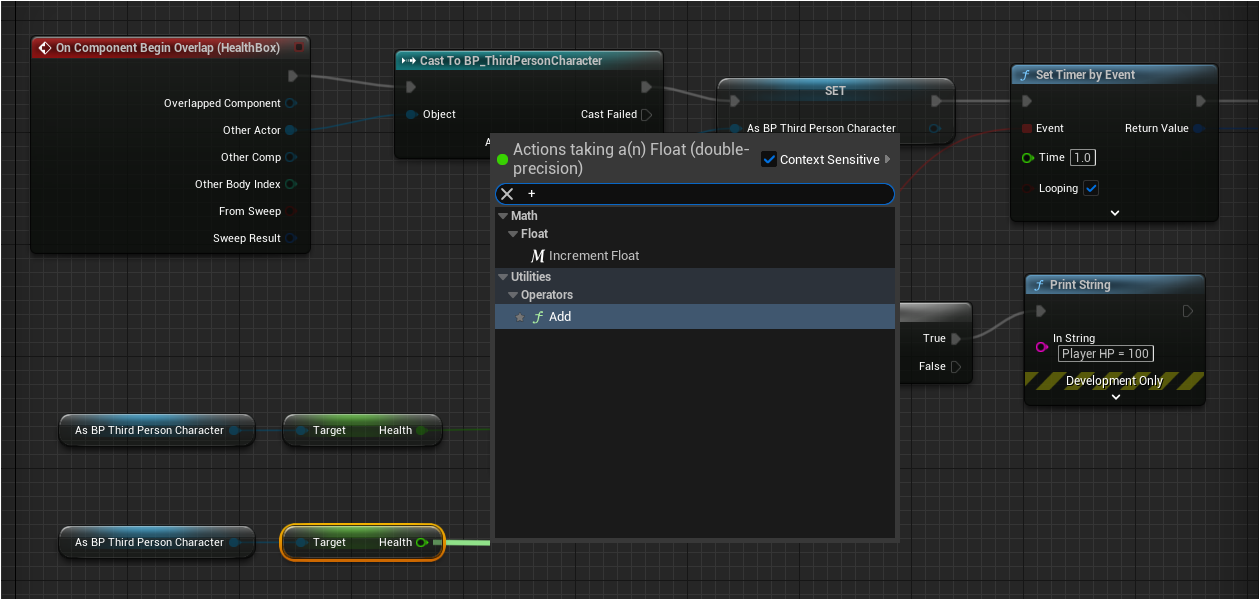Image resolution: width=1260 pixels, height=600 pixels.
Task: Click the Development Only label on Print String
Action: point(1114,381)
